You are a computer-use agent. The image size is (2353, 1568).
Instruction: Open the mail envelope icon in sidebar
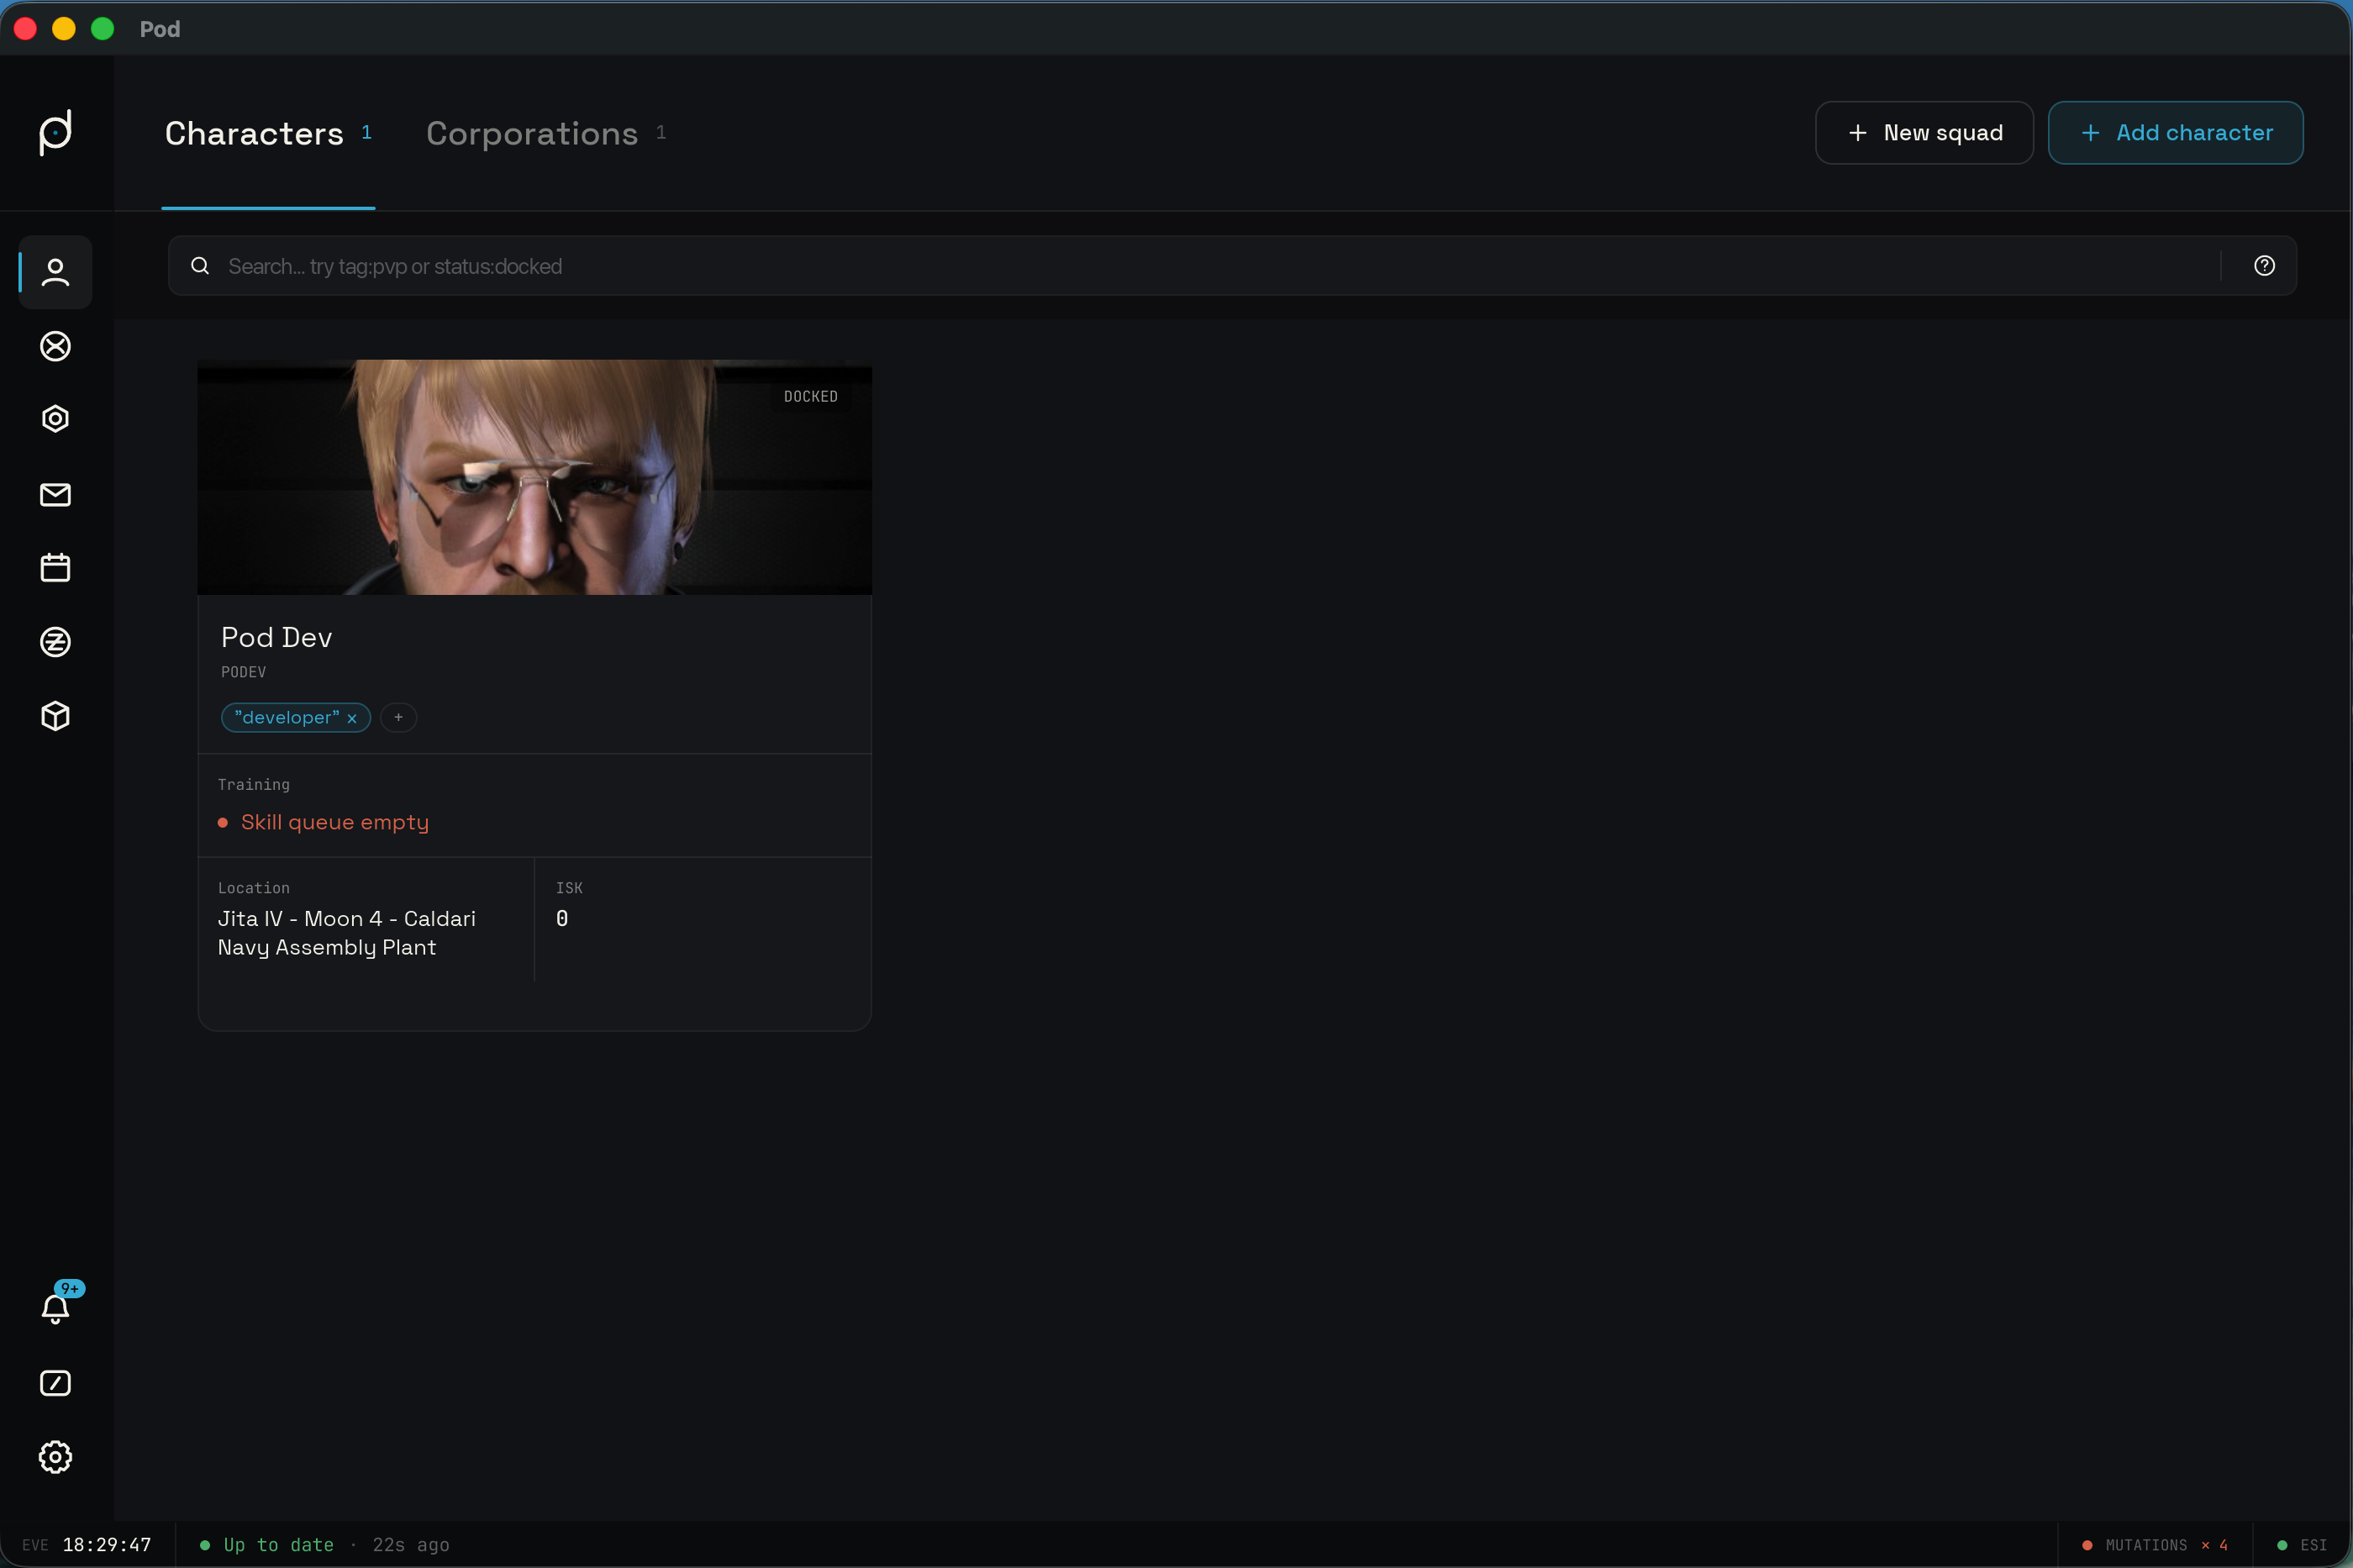(x=55, y=494)
